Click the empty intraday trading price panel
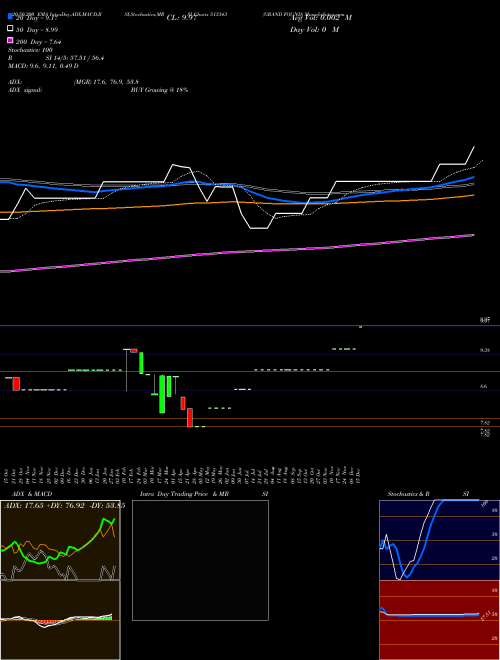Screen dimensions: 500x660 200,560
